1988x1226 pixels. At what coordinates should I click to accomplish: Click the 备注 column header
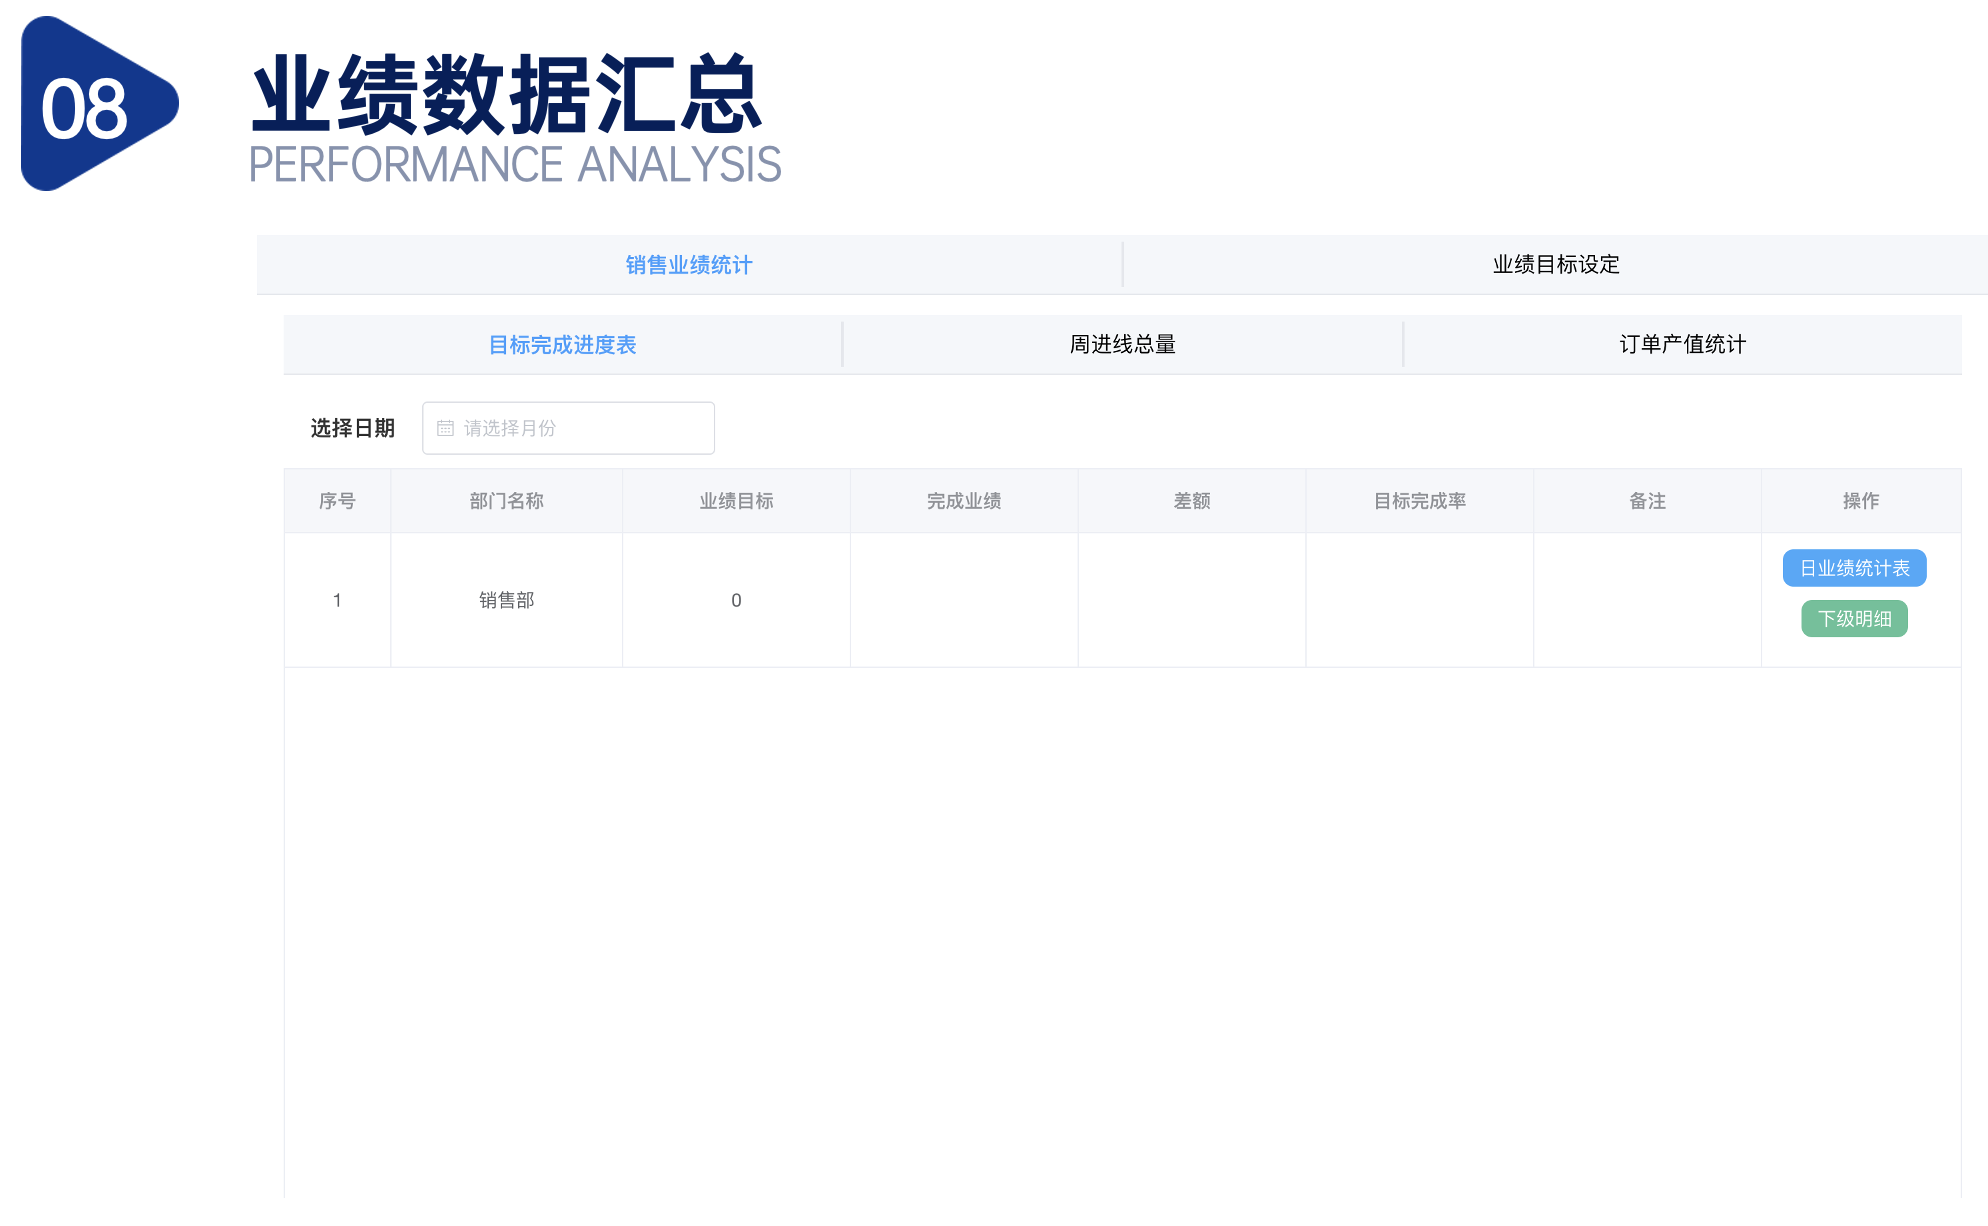click(x=1647, y=501)
